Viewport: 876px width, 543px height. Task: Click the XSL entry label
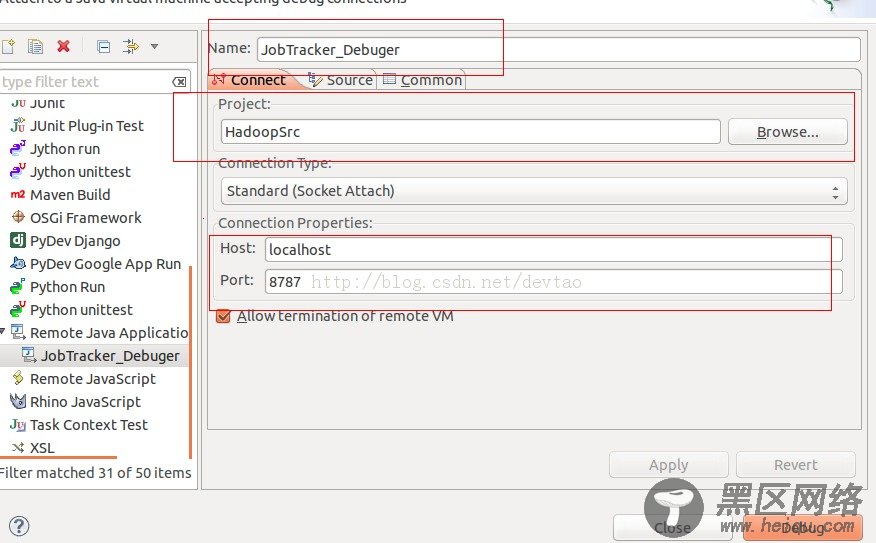(x=42, y=448)
